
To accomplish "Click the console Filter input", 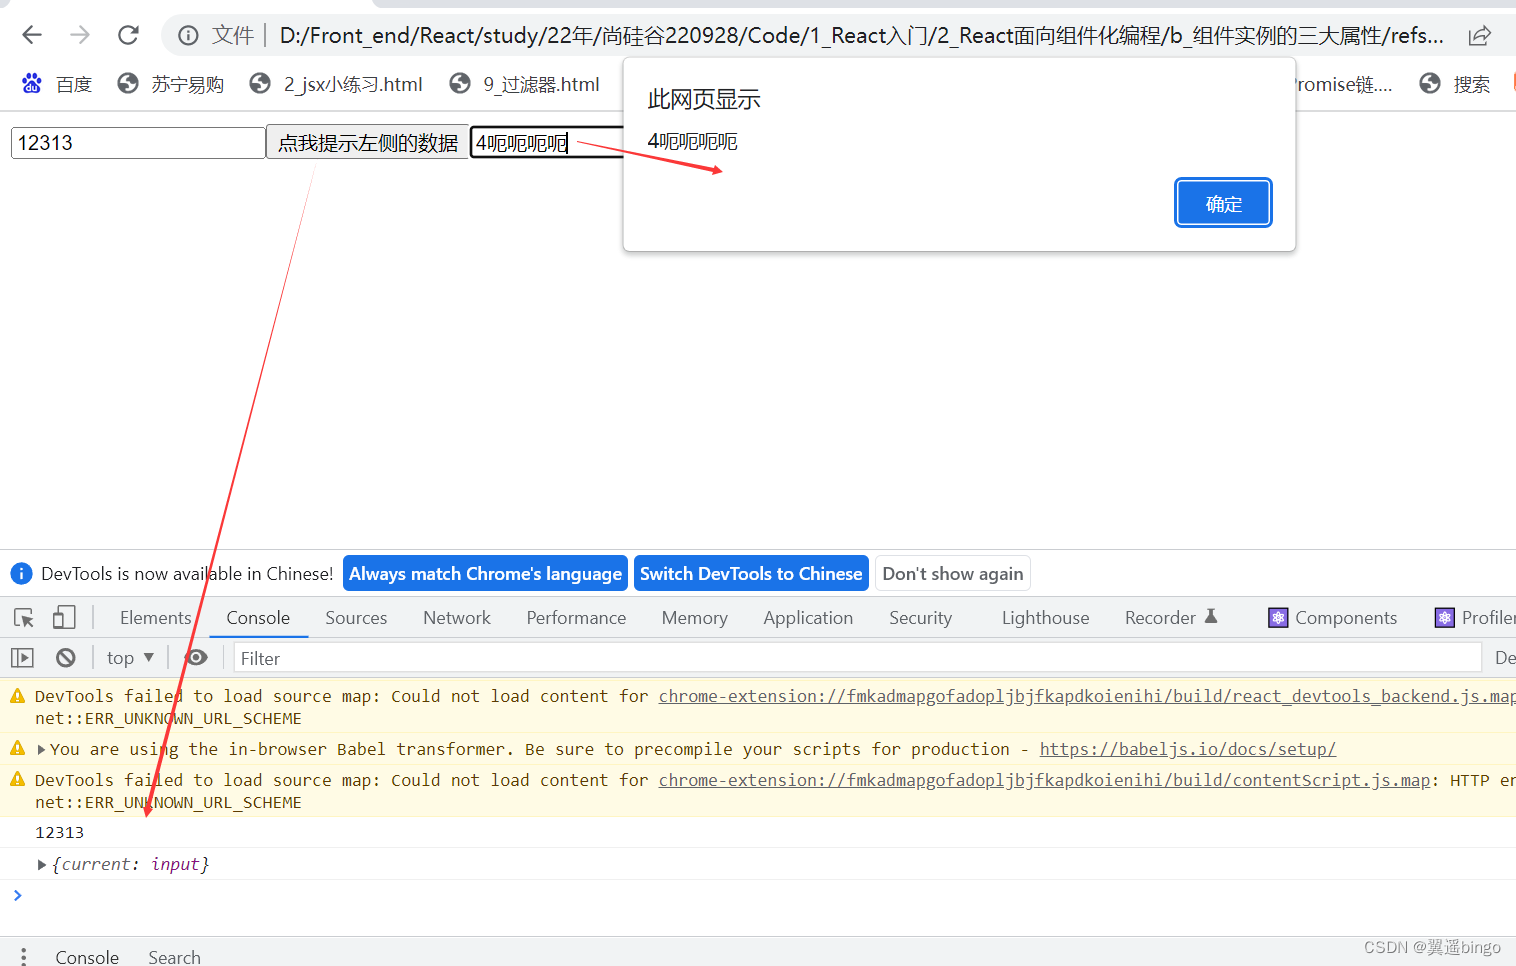I will point(857,658).
